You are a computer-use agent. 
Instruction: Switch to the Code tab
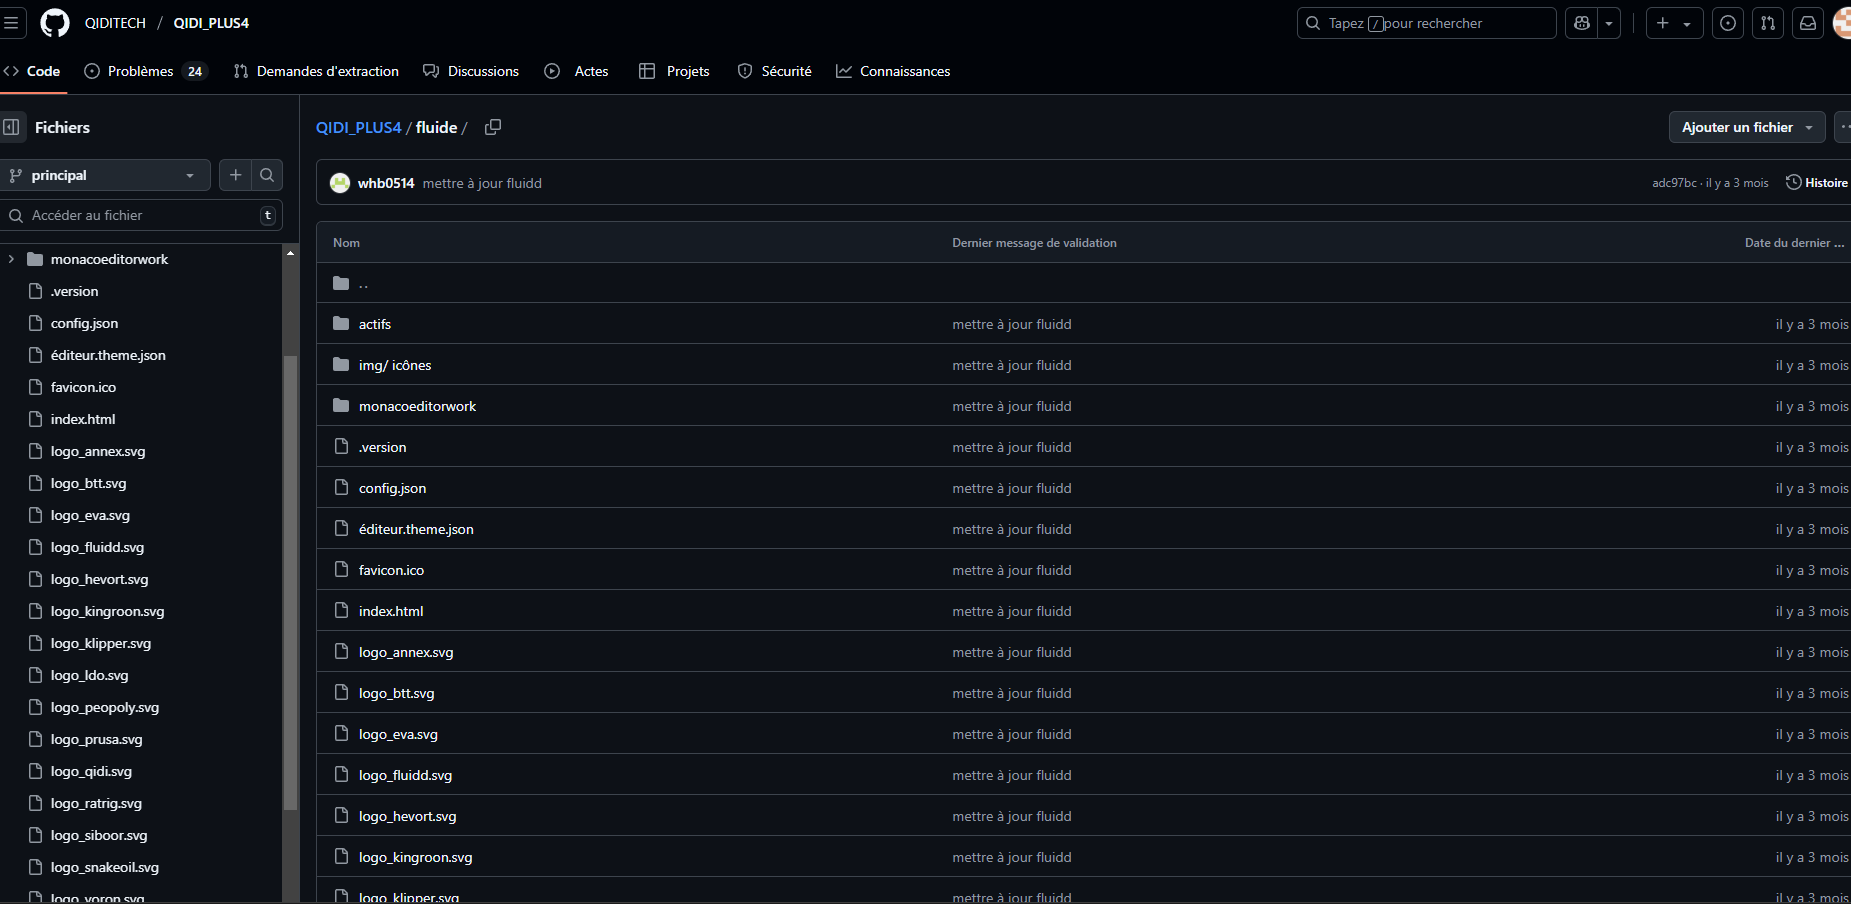[x=33, y=71]
